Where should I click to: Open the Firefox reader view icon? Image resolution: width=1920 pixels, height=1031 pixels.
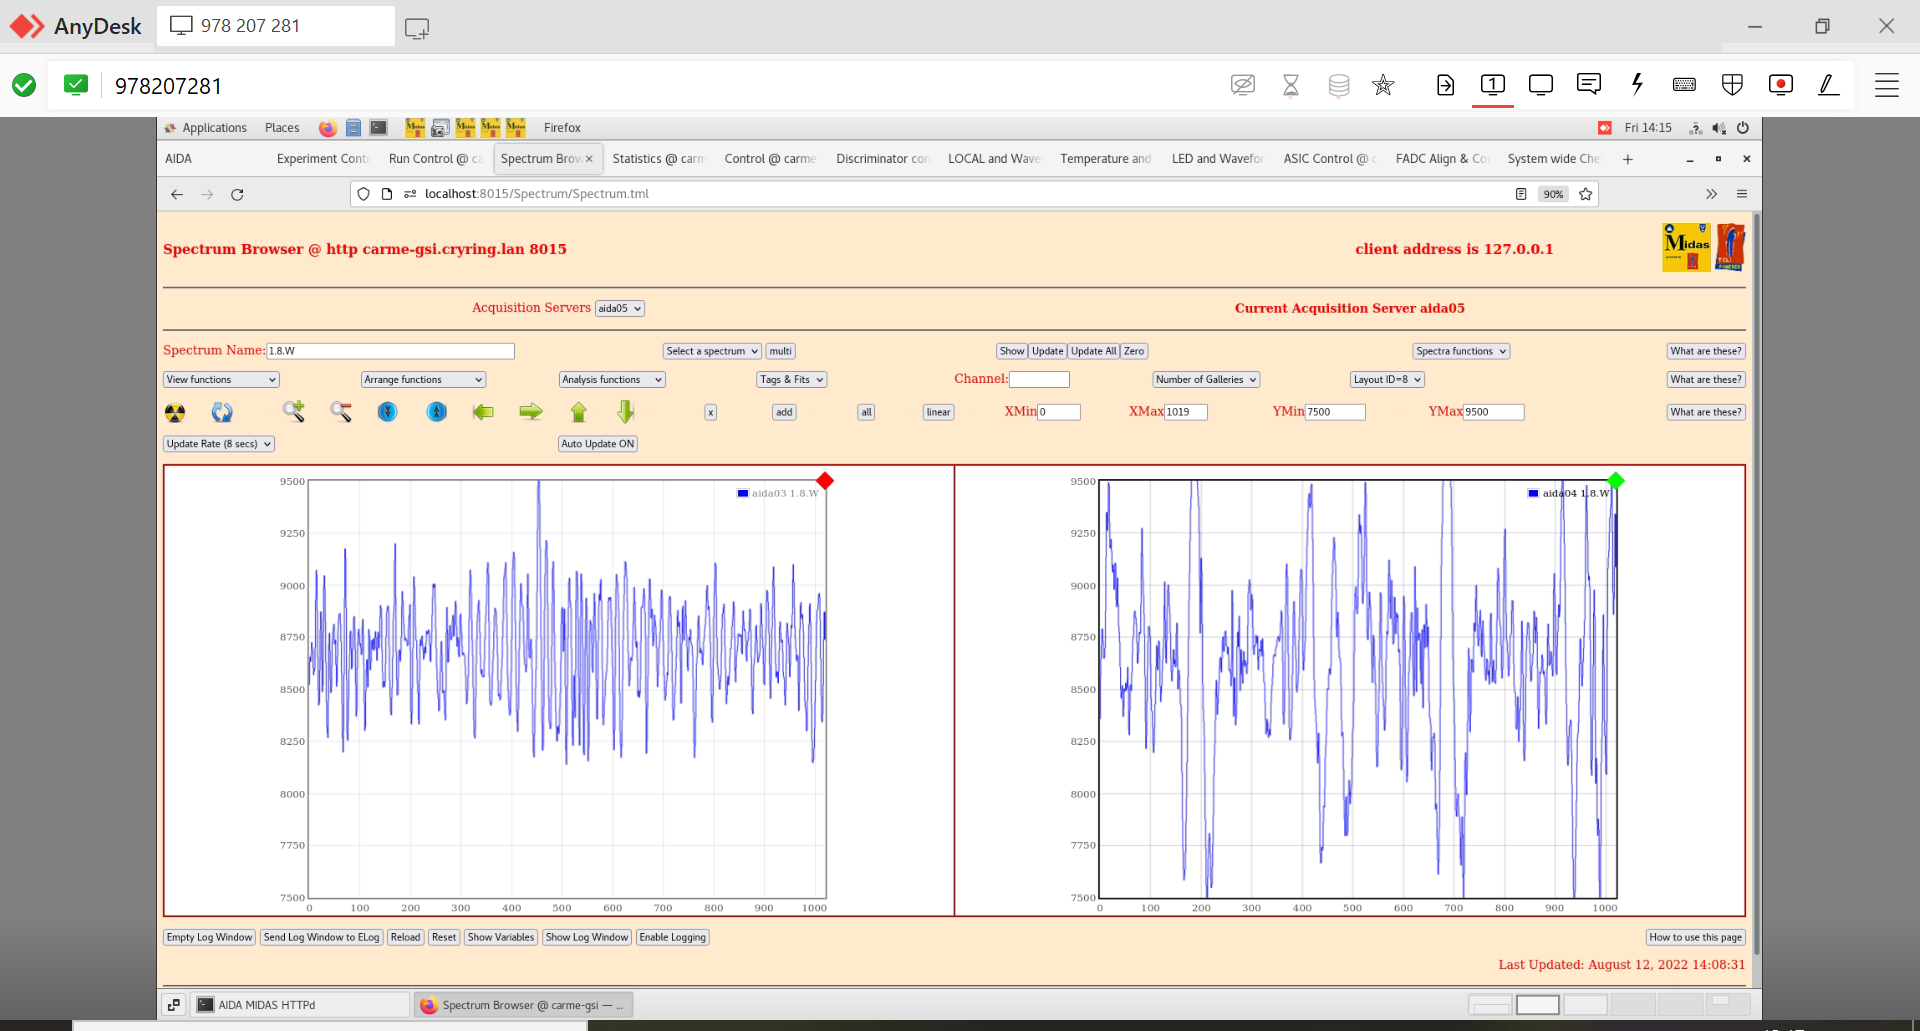pyautogui.click(x=1521, y=194)
